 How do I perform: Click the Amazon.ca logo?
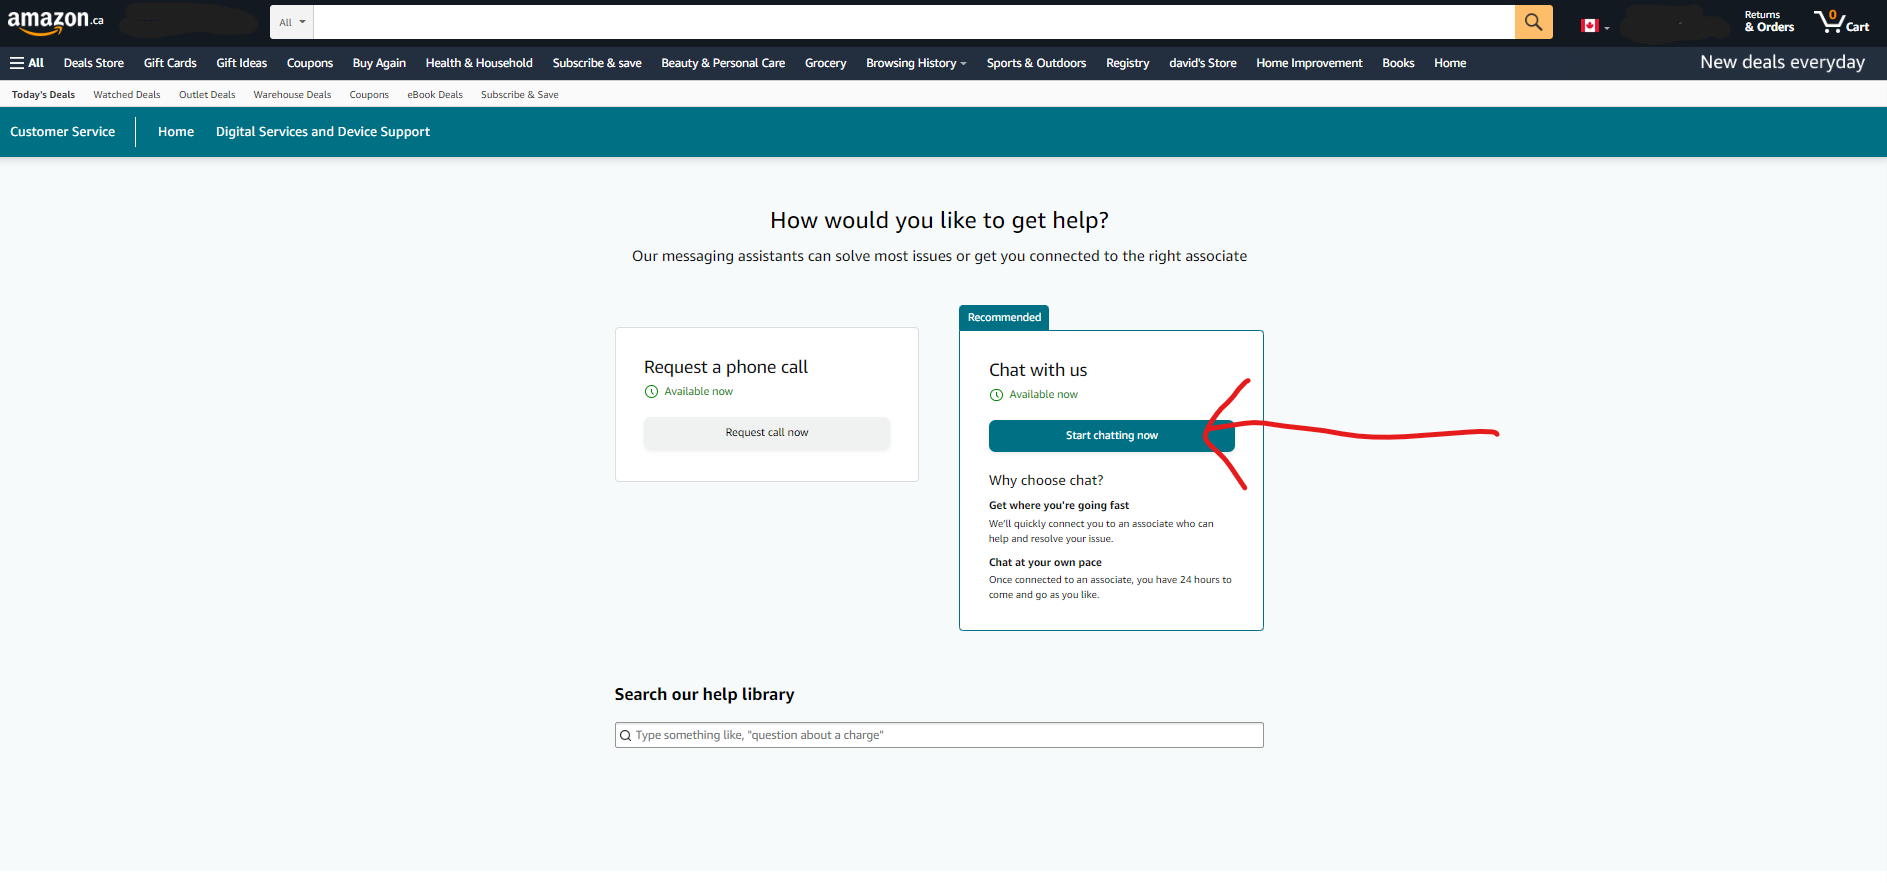click(55, 21)
